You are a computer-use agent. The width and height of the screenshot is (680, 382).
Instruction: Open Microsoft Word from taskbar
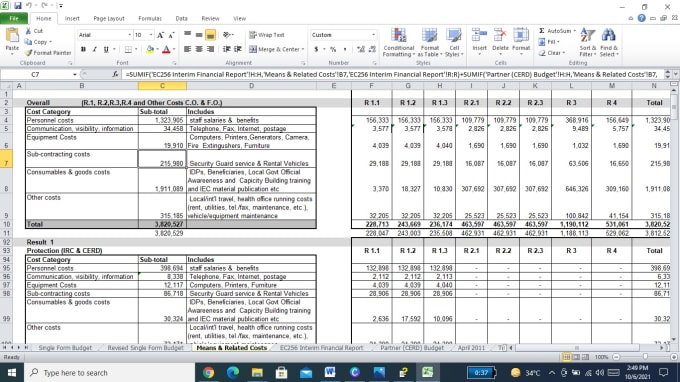pos(330,372)
